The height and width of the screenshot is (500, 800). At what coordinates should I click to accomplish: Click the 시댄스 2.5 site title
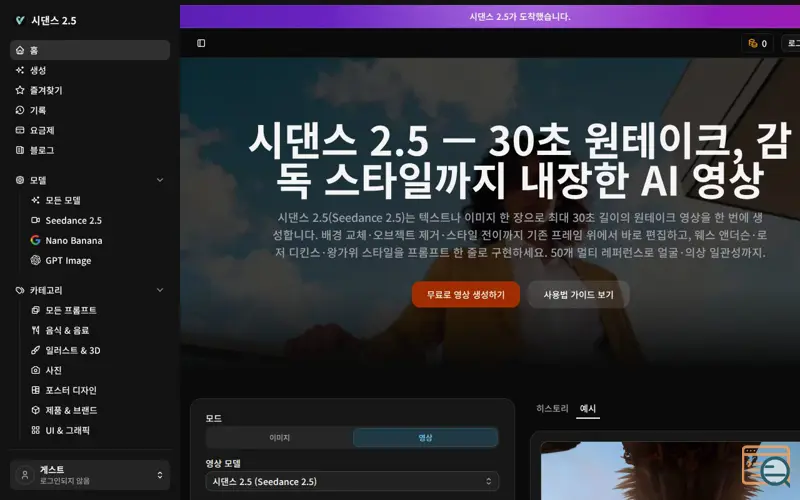pyautogui.click(x=54, y=20)
